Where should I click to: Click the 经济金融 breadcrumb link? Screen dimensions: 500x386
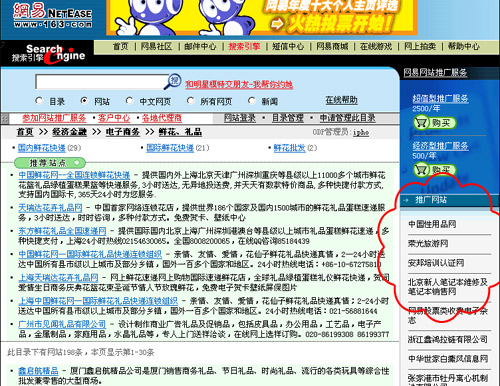pos(69,132)
